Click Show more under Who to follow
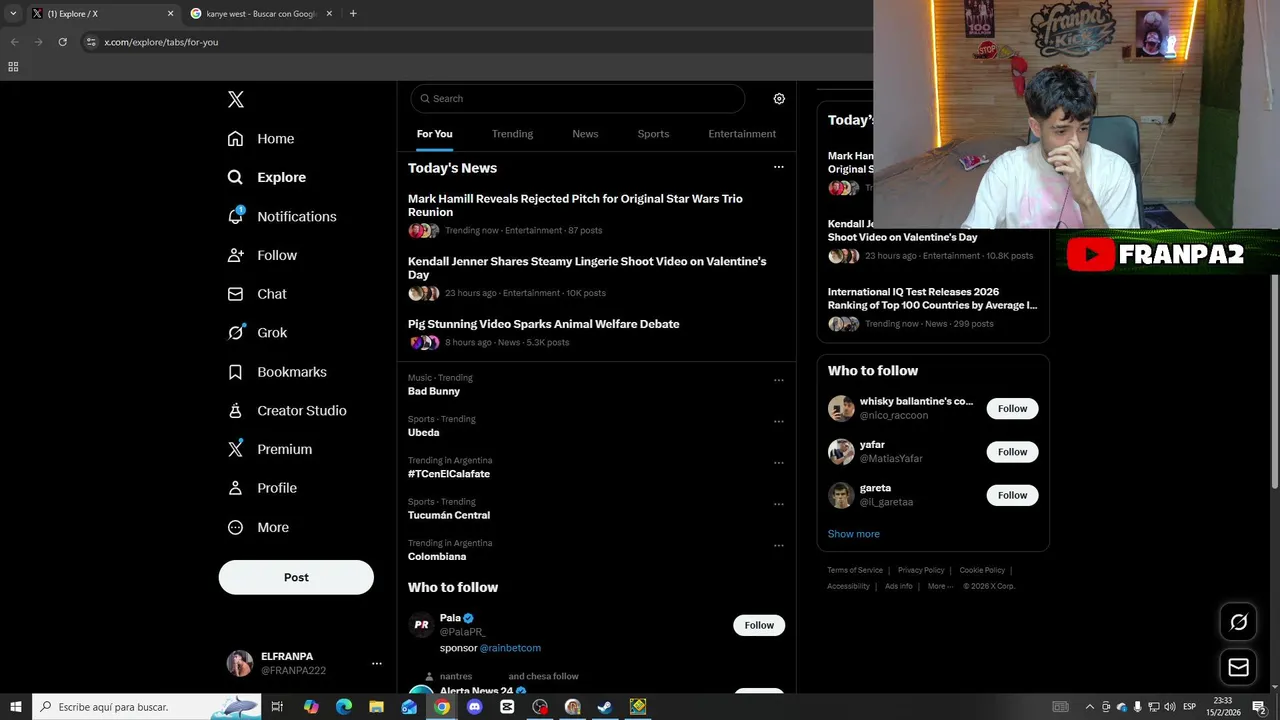Image resolution: width=1280 pixels, height=720 pixels. (x=853, y=534)
